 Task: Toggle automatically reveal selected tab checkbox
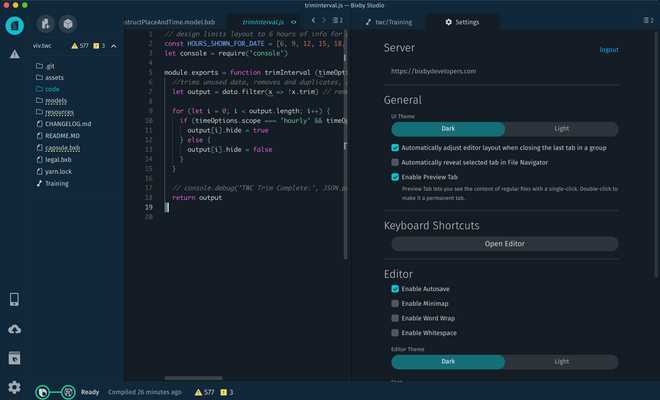pyautogui.click(x=395, y=162)
